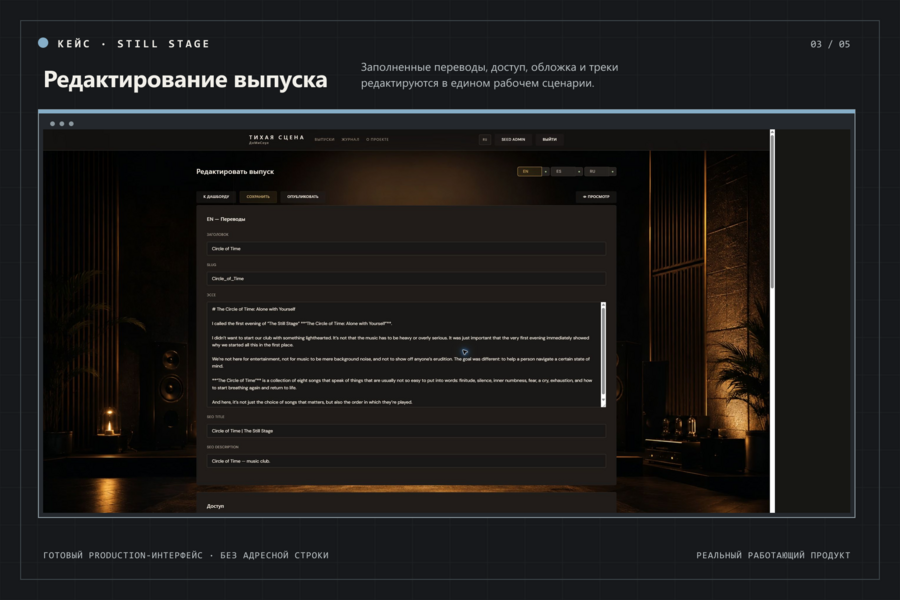
Task: Switch site language with RU header button
Action: [484, 140]
